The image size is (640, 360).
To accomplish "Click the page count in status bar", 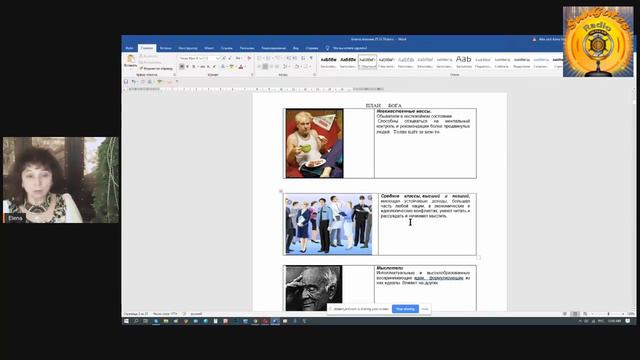I will [x=136, y=314].
